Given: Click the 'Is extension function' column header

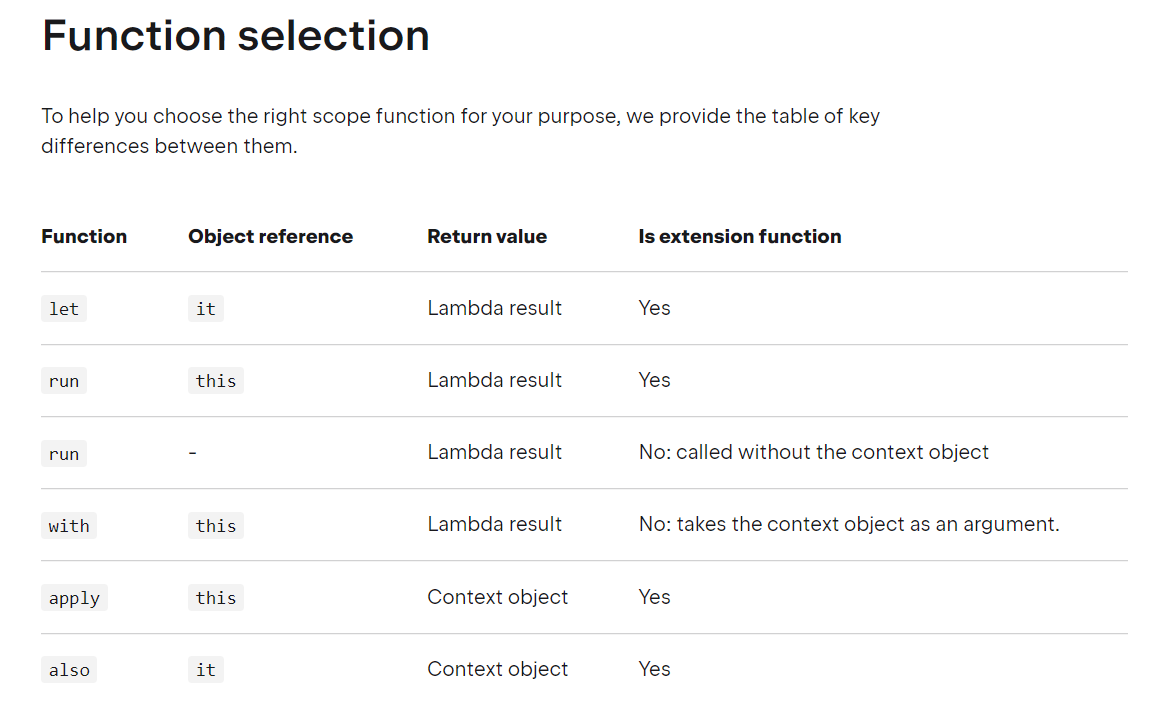Looking at the screenshot, I should pos(740,236).
